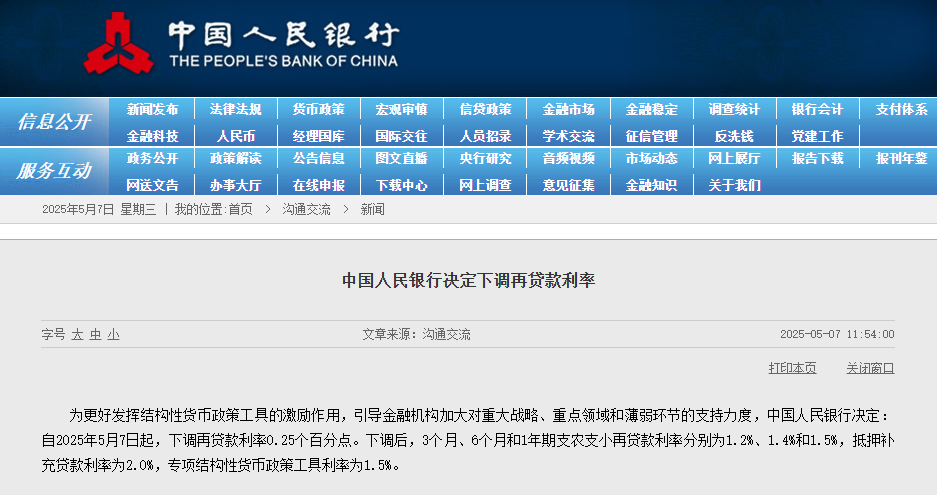The width and height of the screenshot is (937, 495).
Task: Click 打印本页 print link
Action: click(x=792, y=368)
